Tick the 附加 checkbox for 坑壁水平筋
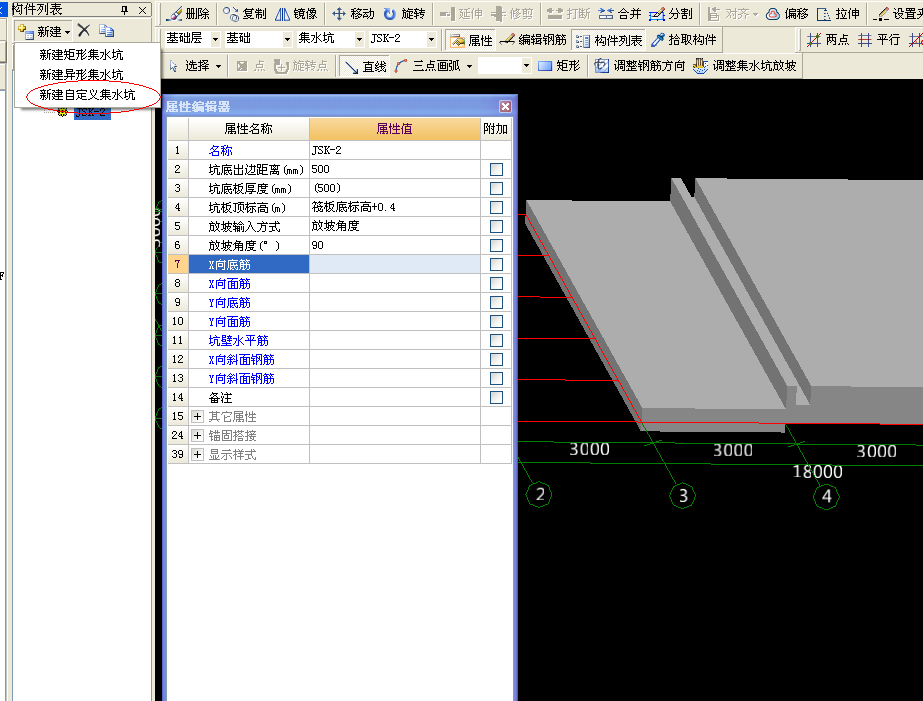923x701 pixels. click(496, 340)
